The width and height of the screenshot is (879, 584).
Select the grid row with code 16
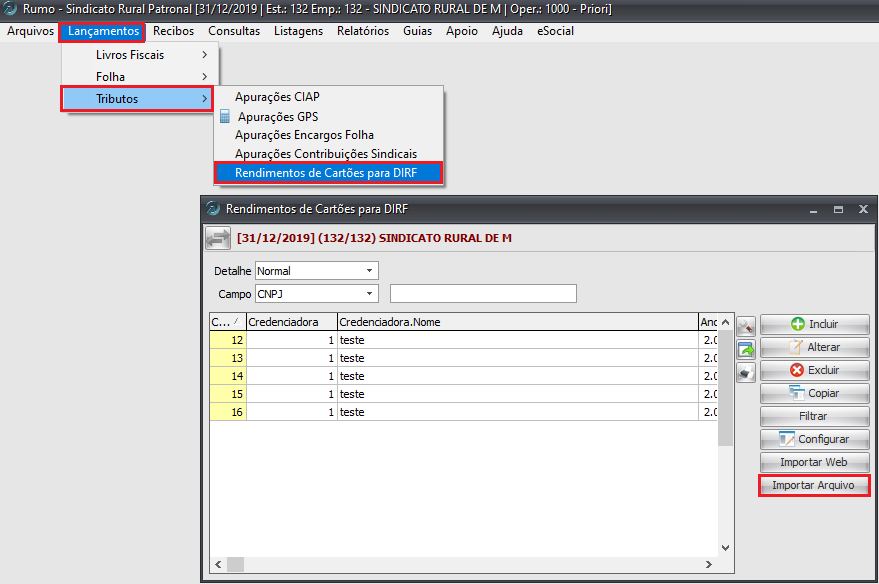(x=464, y=412)
